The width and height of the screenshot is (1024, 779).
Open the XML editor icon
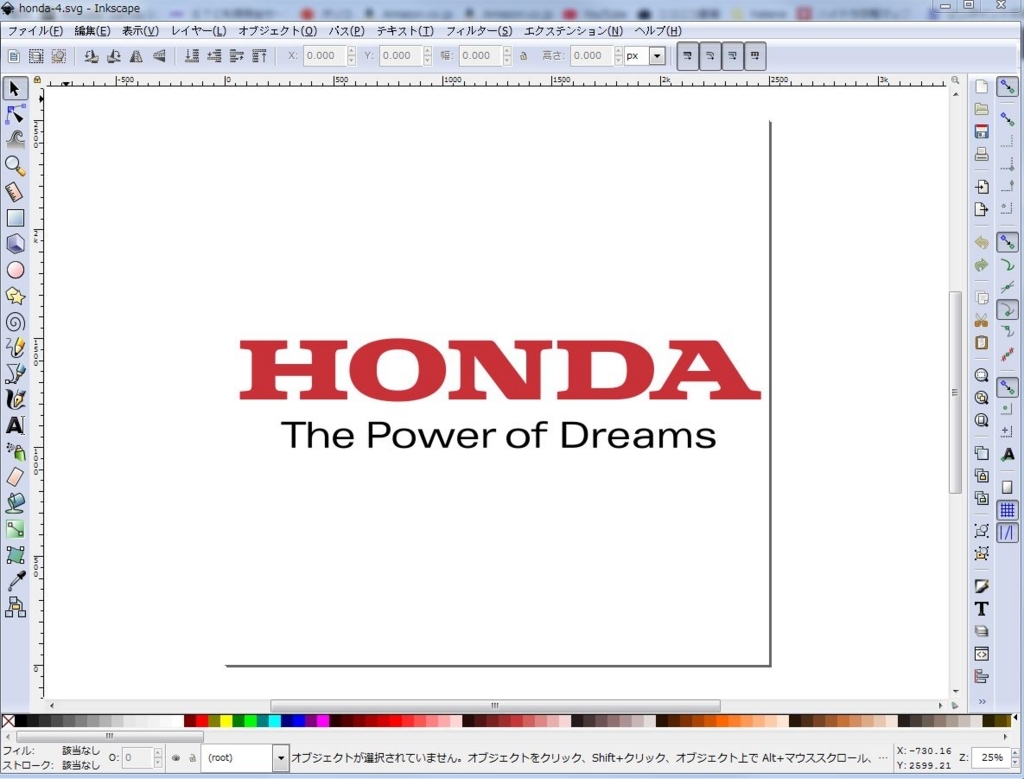[x=981, y=654]
